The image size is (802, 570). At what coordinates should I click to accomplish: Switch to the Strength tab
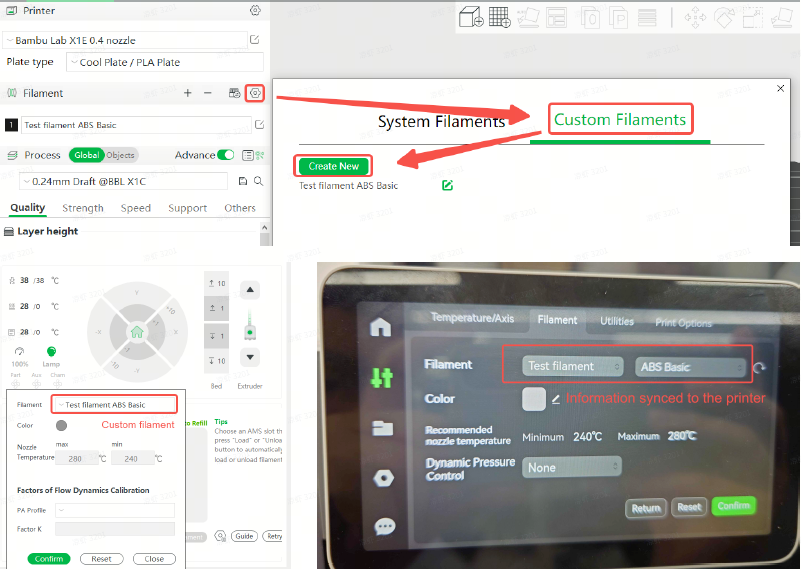(x=83, y=208)
